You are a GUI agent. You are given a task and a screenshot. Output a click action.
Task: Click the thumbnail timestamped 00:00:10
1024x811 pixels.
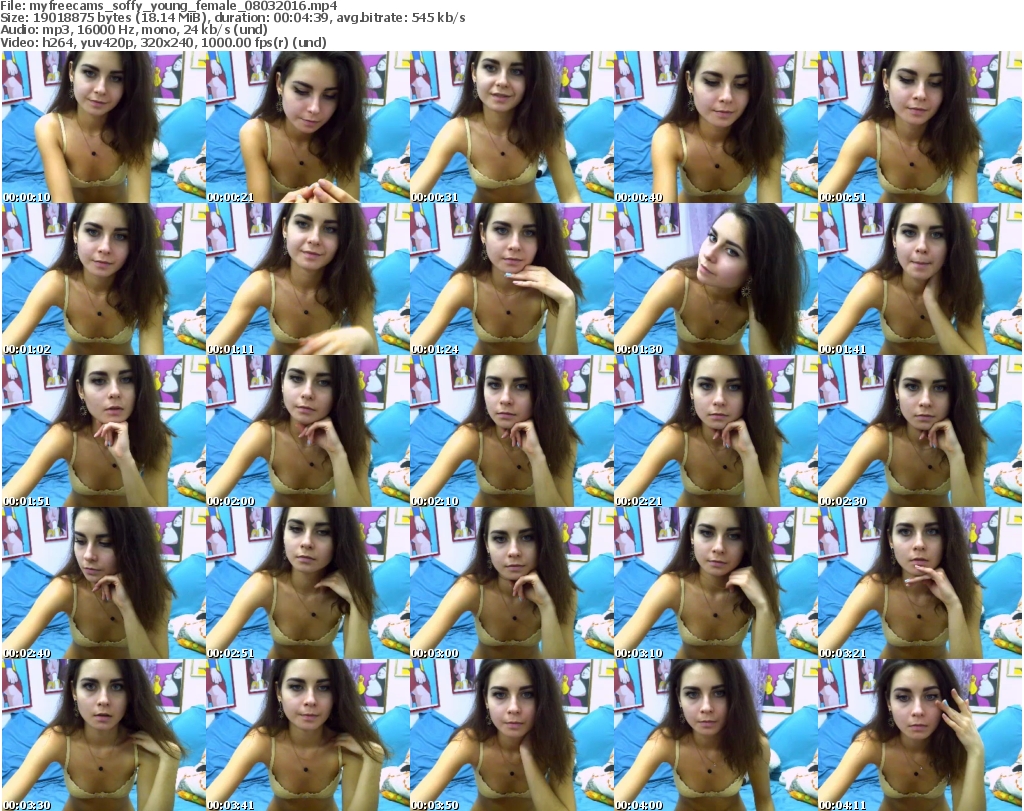103,127
